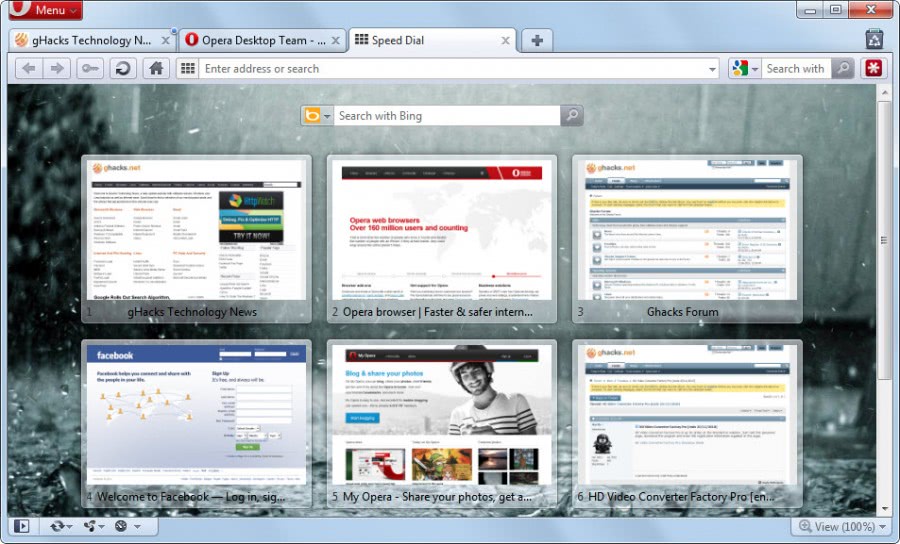Click the Bing search magnifier button

tap(571, 116)
